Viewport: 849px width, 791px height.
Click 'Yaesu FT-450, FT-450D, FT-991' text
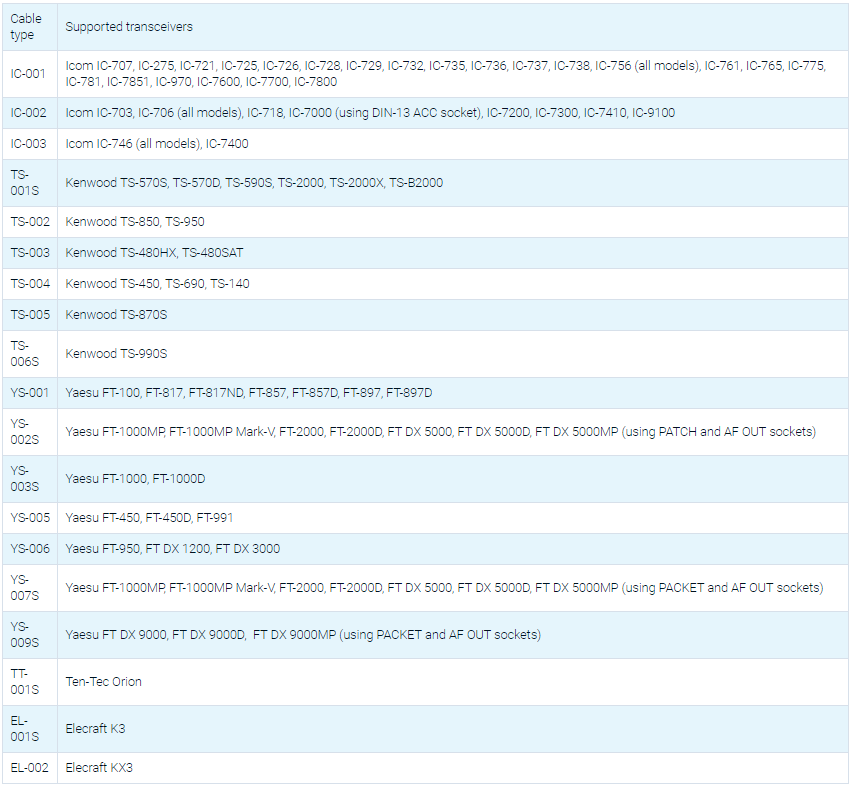point(149,518)
